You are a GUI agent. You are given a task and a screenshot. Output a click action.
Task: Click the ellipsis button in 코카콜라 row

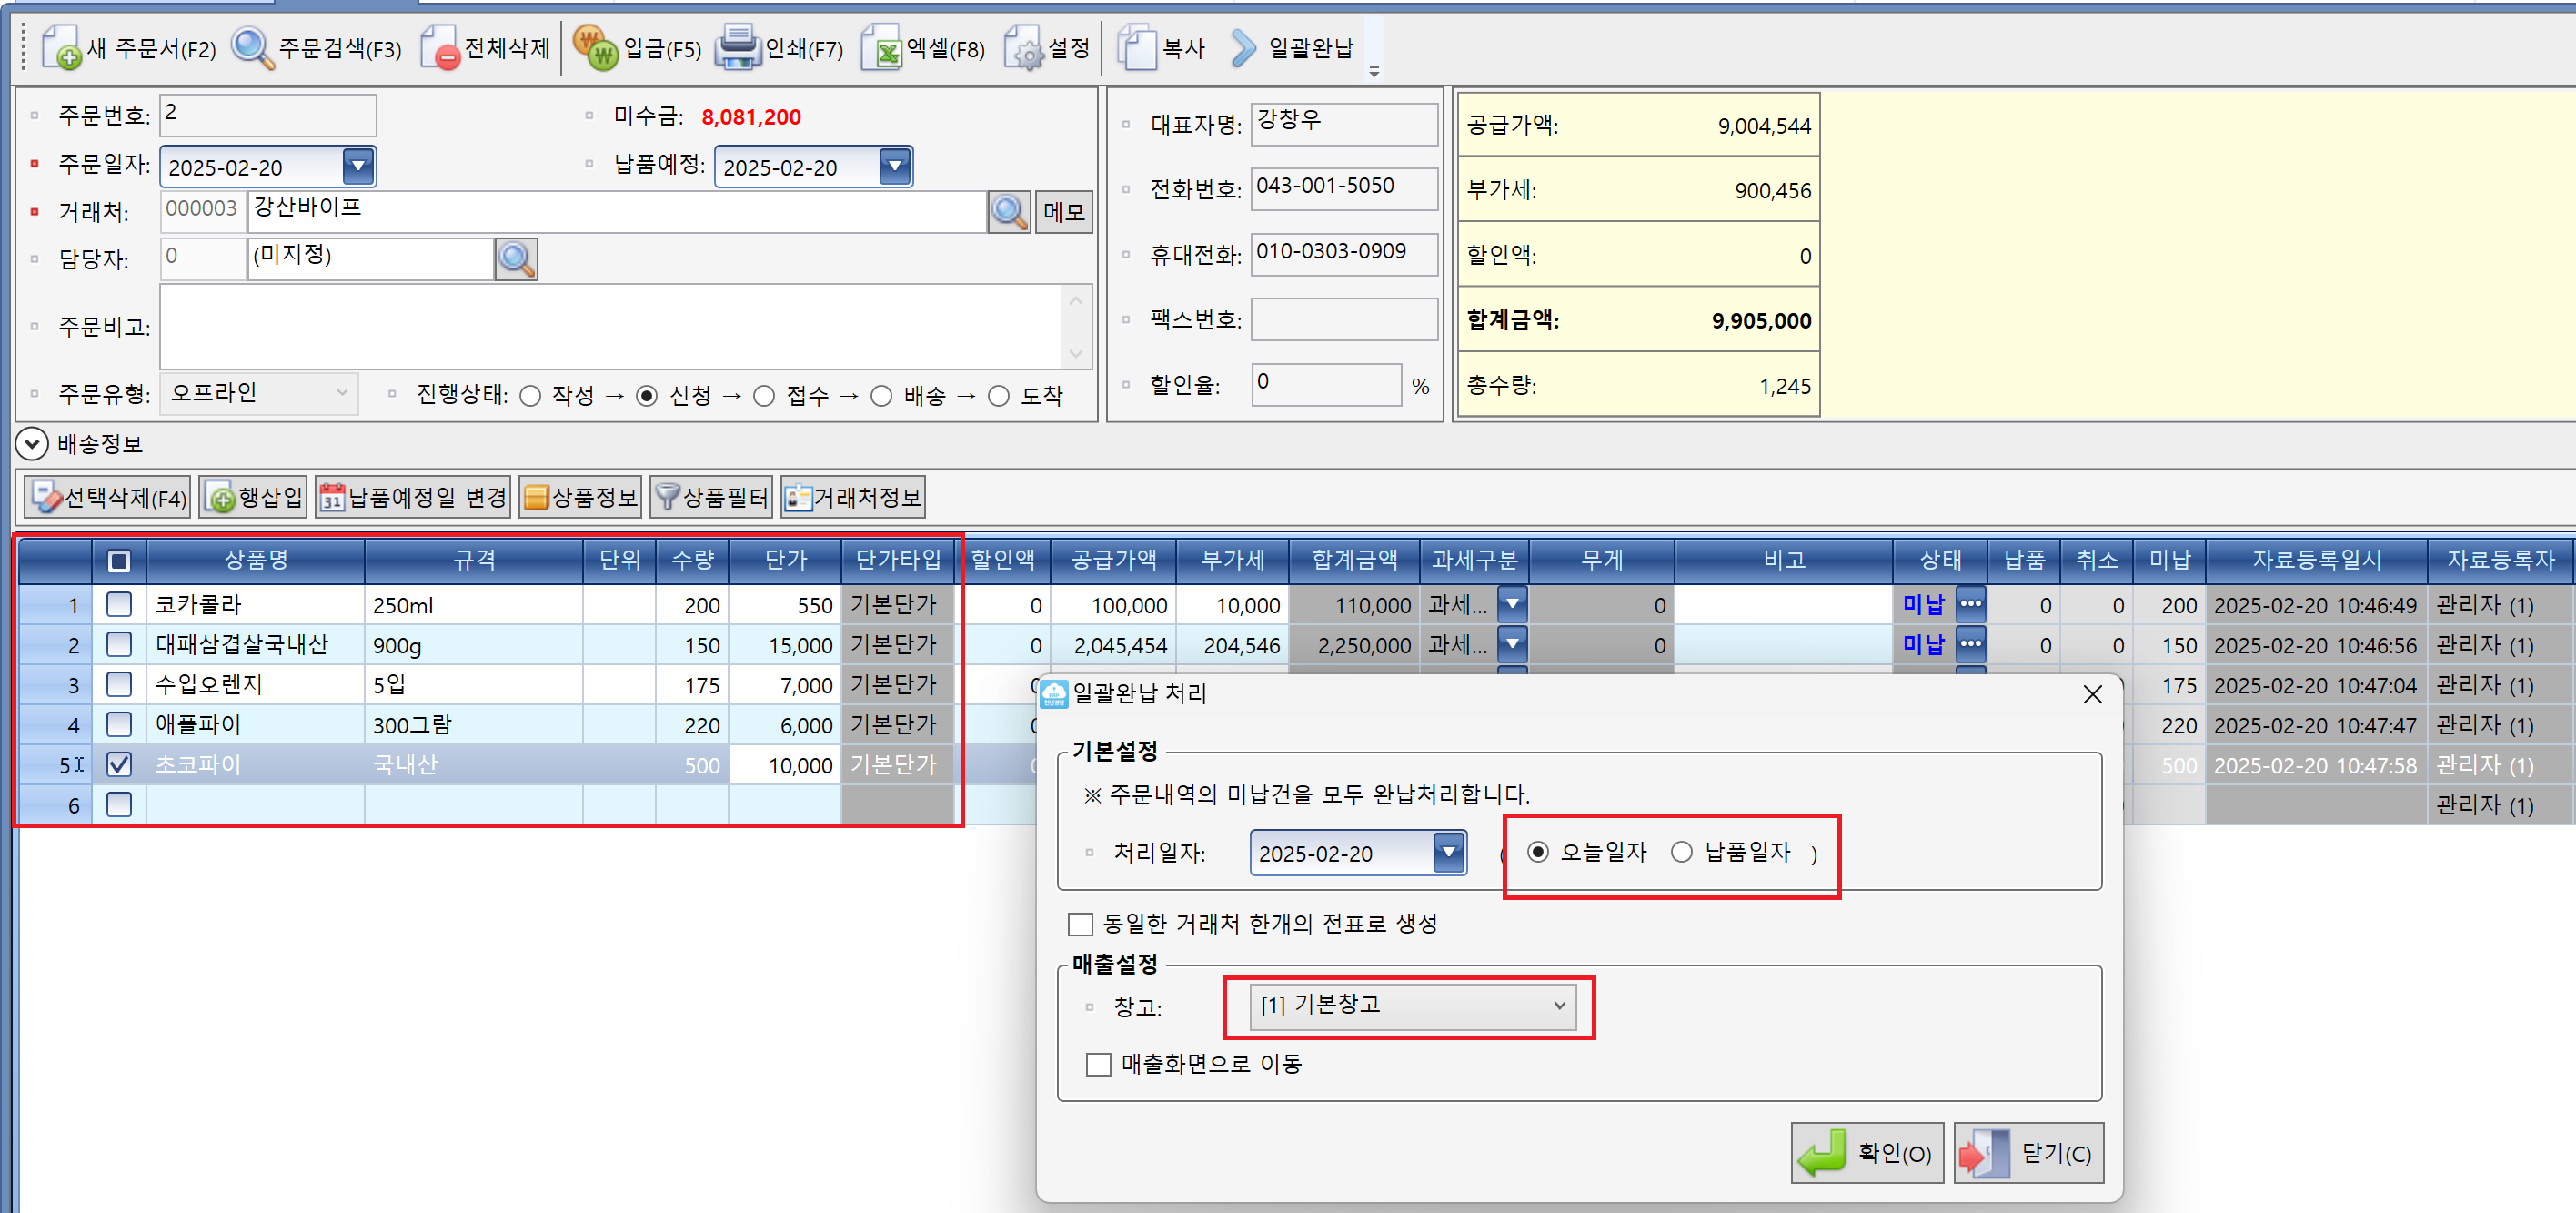click(x=1970, y=604)
